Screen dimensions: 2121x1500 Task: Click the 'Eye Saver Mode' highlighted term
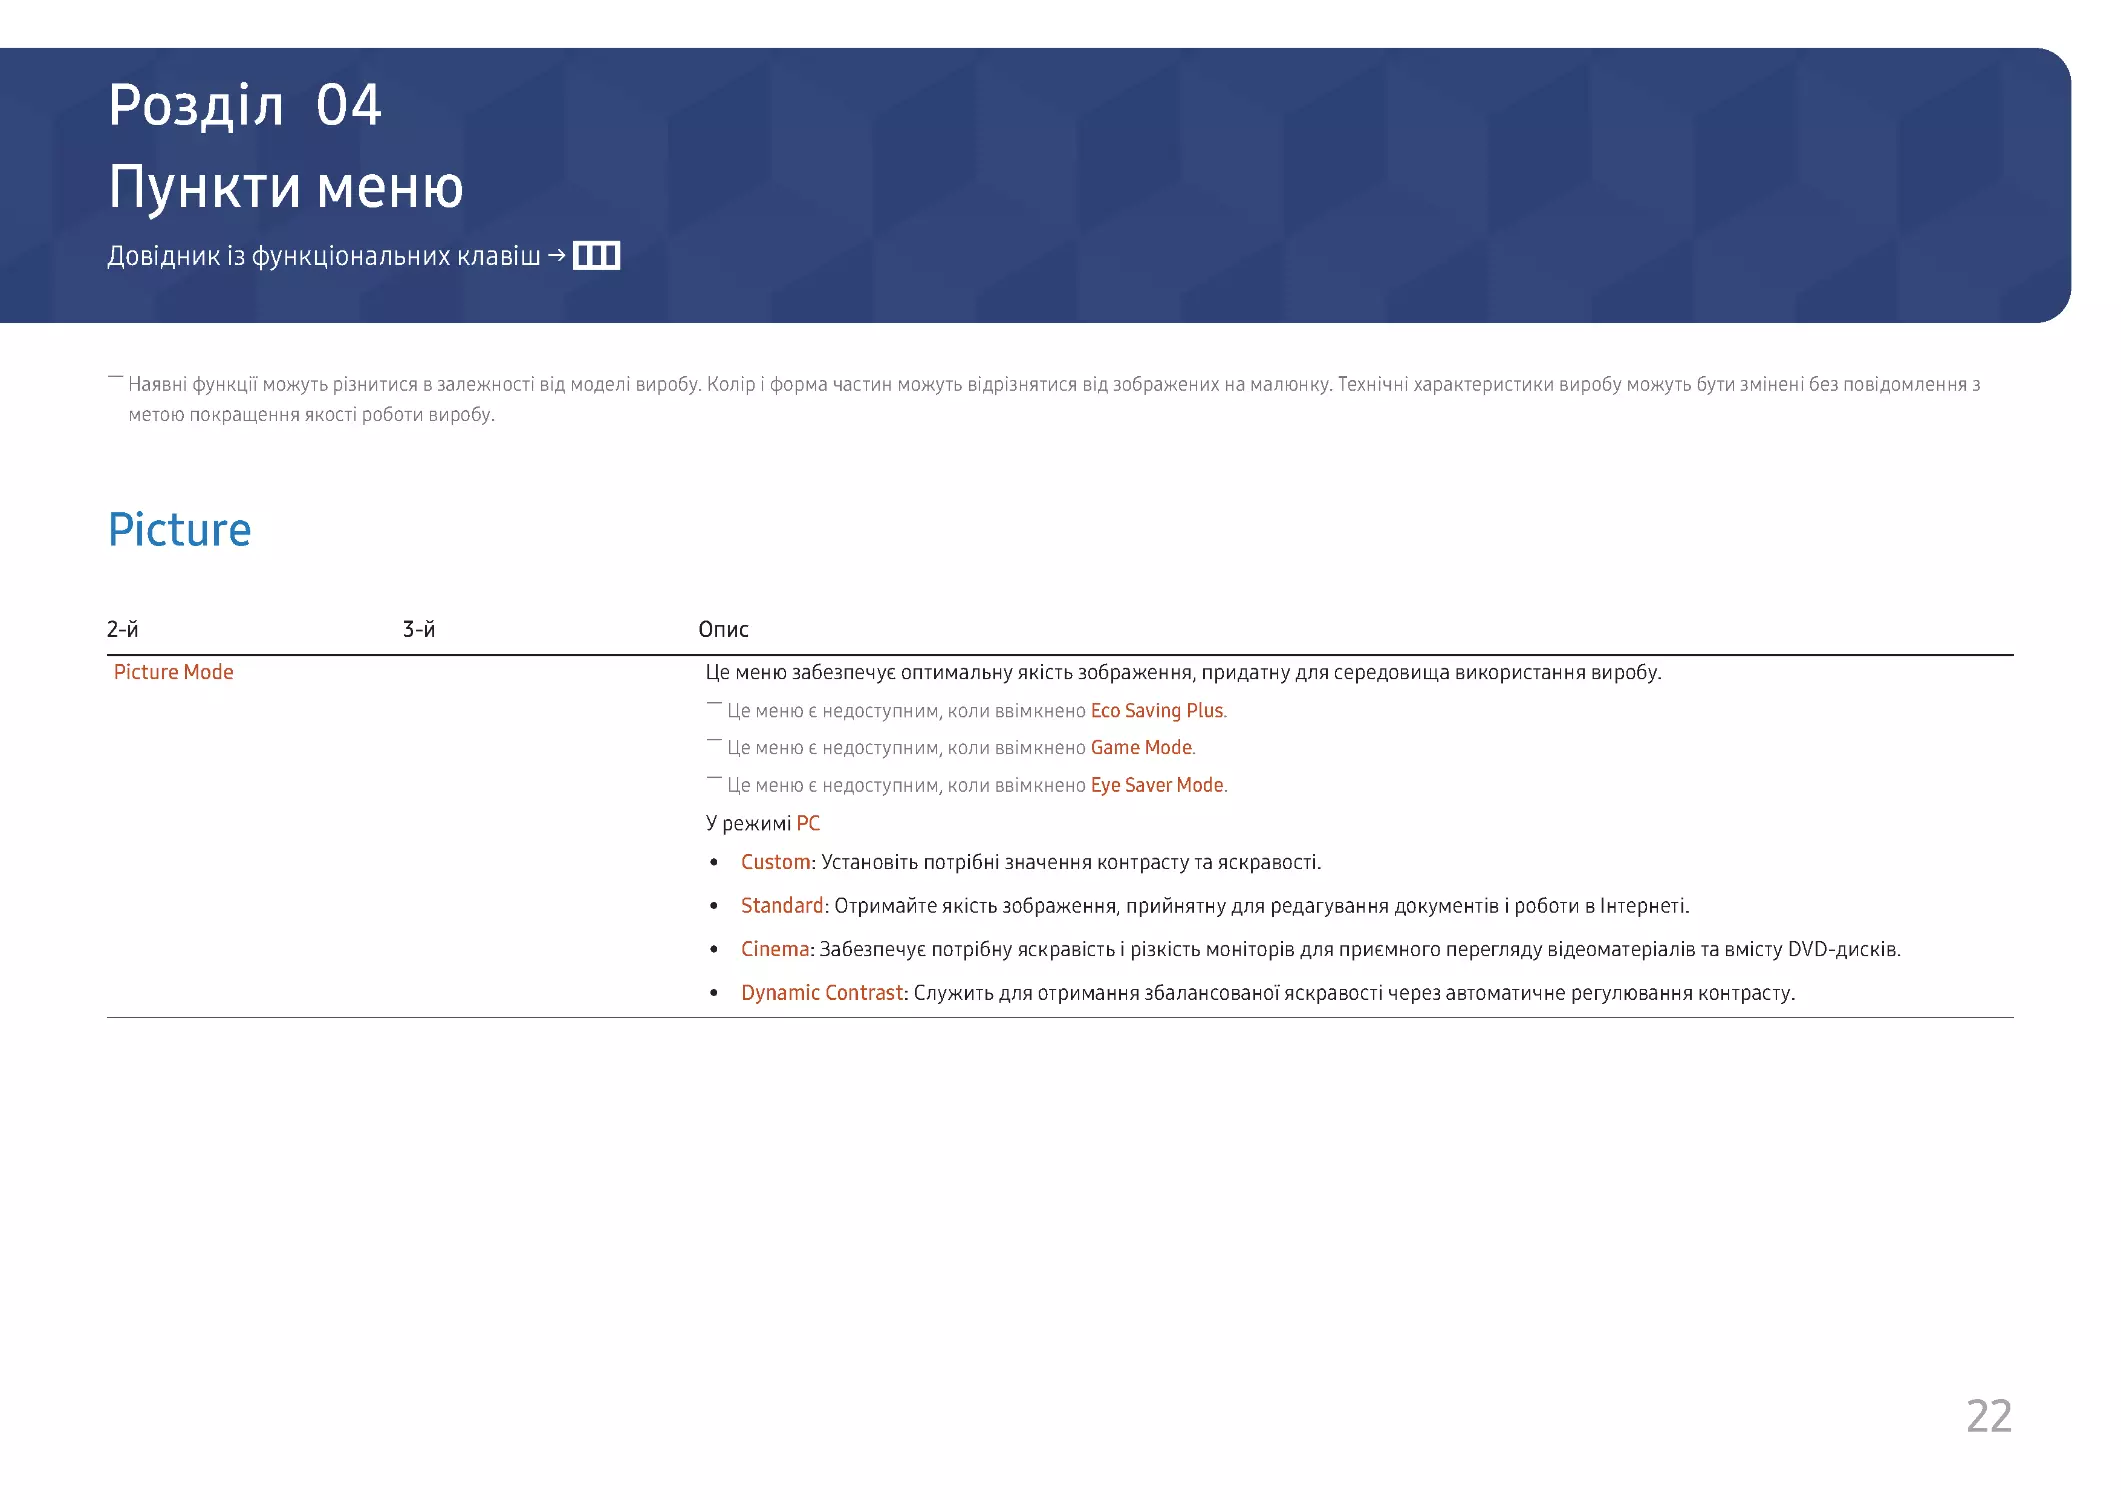(x=1157, y=785)
